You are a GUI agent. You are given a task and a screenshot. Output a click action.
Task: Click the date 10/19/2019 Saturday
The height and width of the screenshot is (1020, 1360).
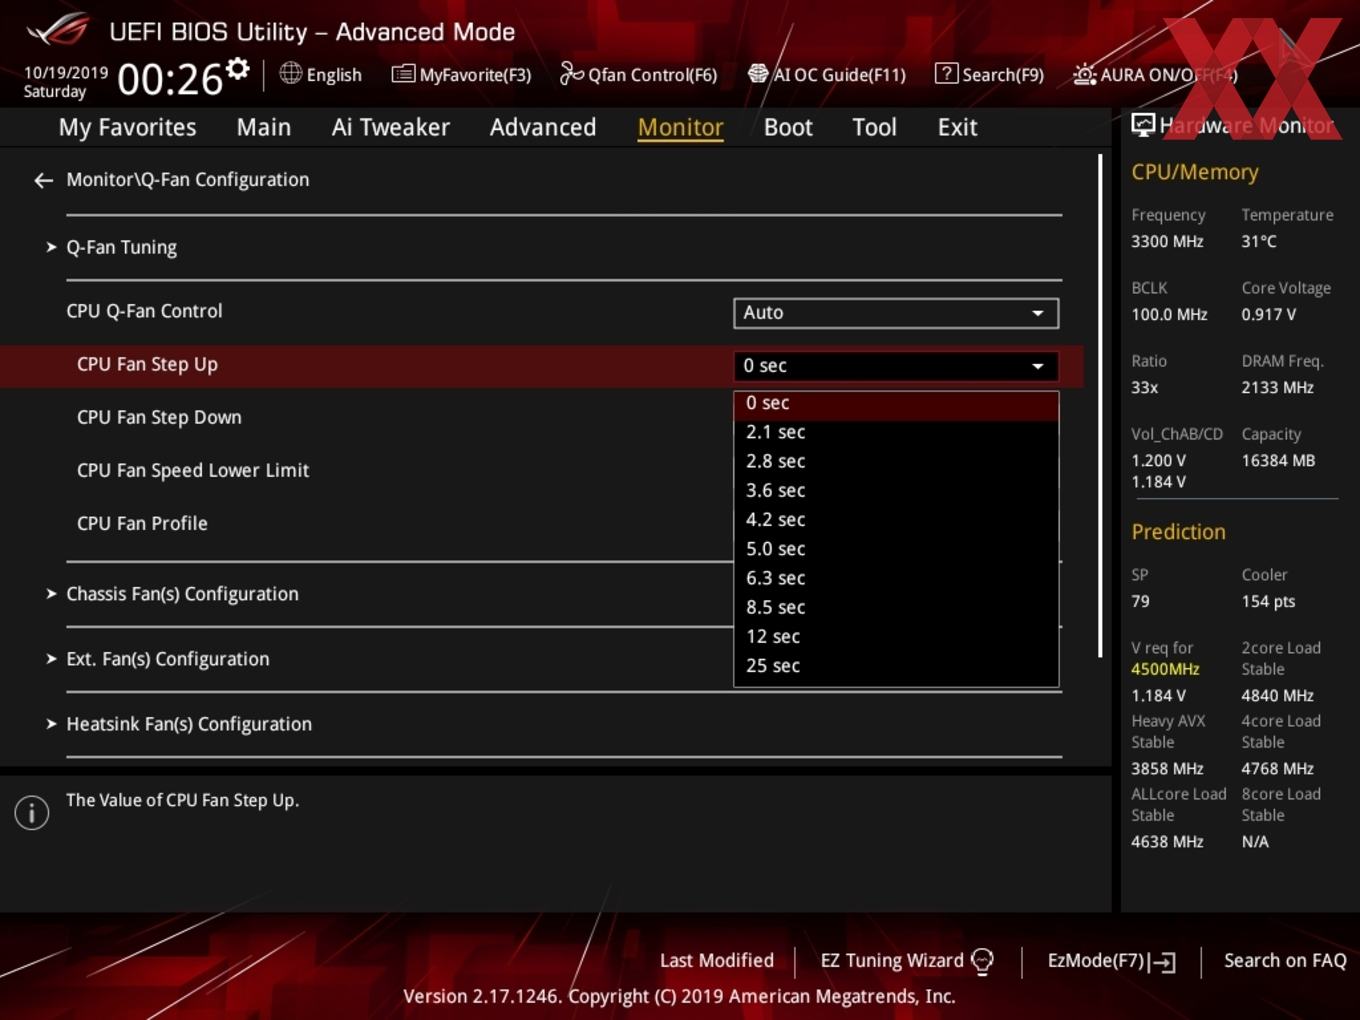click(65, 82)
